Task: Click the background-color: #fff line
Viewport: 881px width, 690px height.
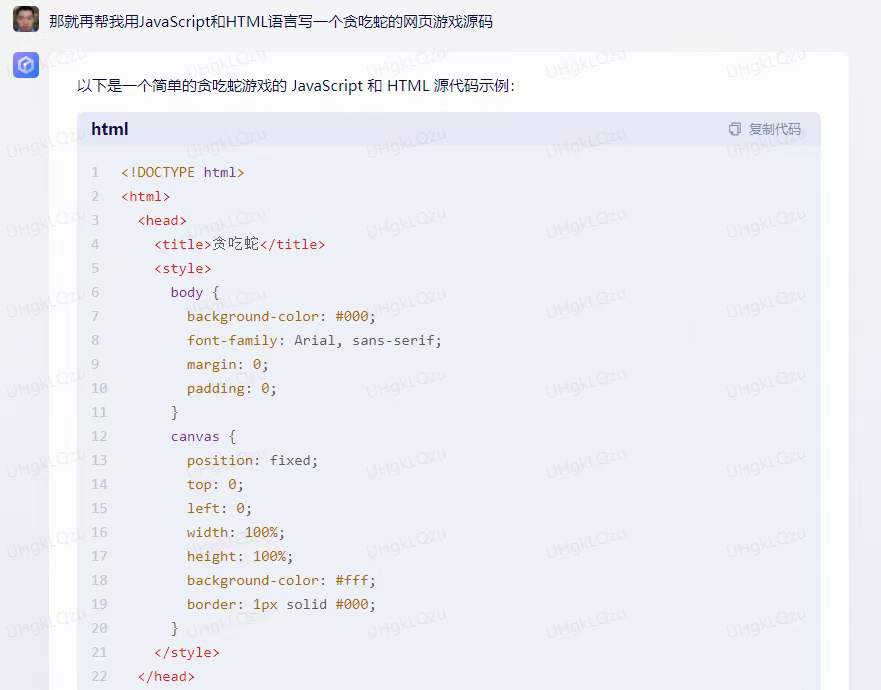Action: tap(281, 580)
